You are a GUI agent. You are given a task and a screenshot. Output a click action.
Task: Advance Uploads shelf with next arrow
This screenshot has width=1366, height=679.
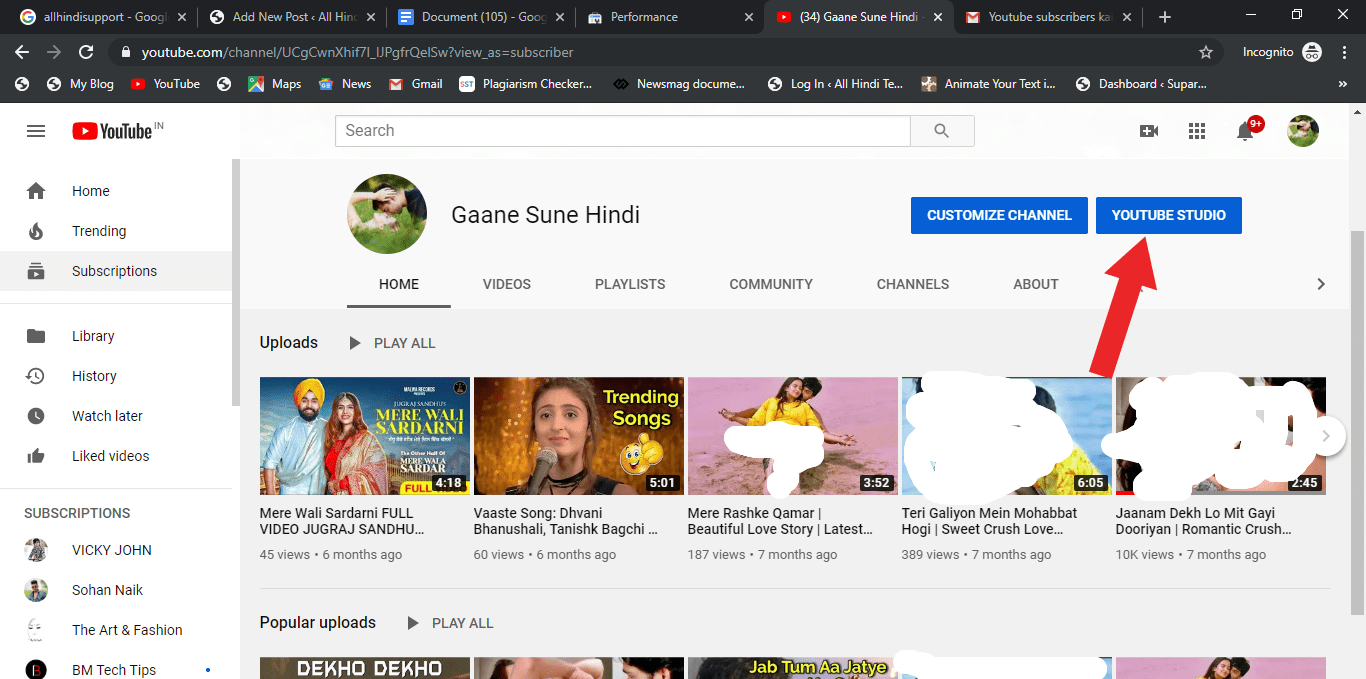pyautogui.click(x=1326, y=436)
